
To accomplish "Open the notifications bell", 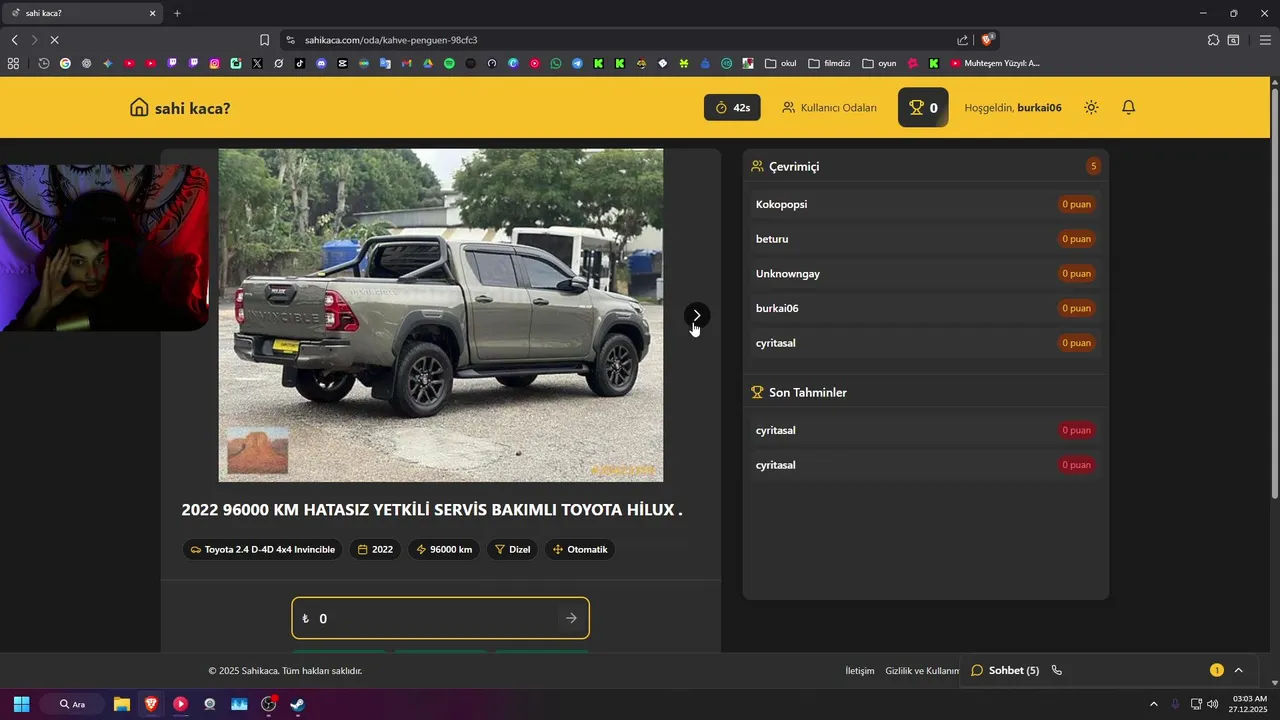I will pos(1128,107).
